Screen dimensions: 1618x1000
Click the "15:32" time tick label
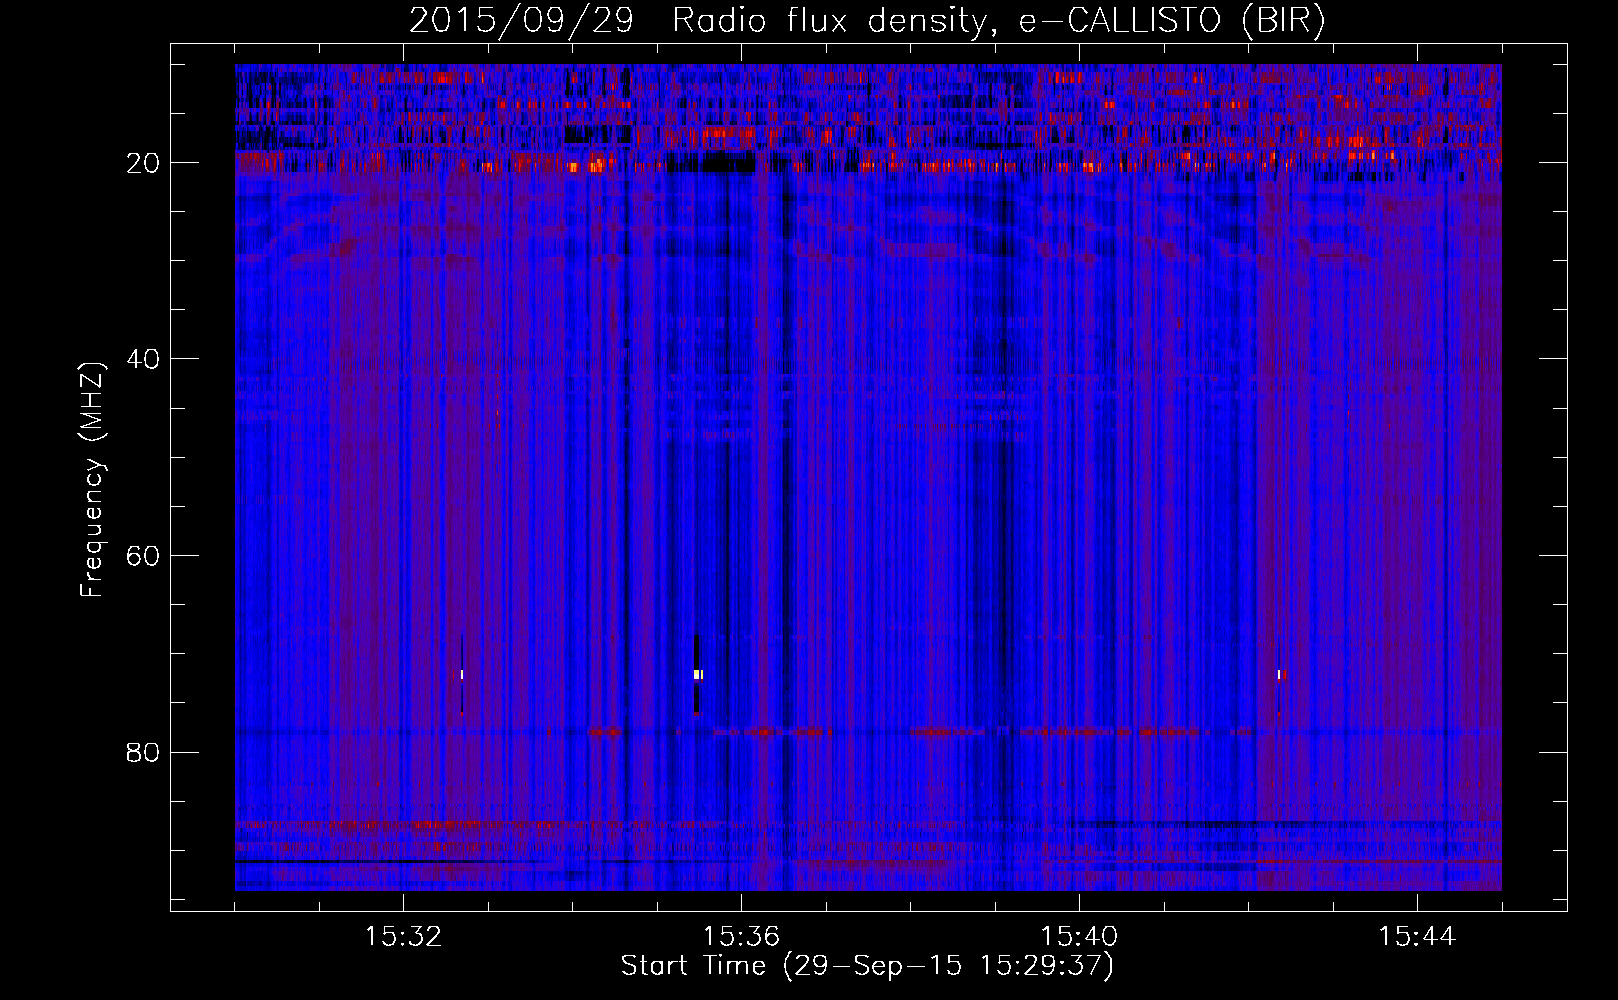click(x=403, y=937)
